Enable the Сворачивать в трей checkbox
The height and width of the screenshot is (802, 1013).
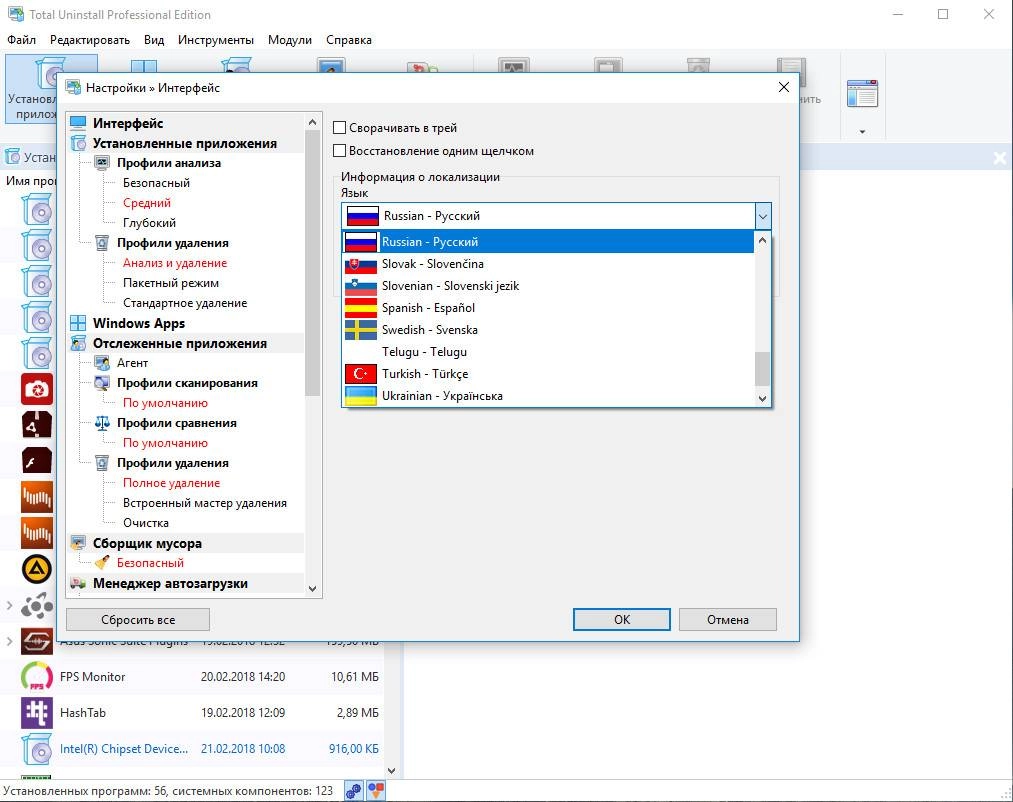point(339,128)
